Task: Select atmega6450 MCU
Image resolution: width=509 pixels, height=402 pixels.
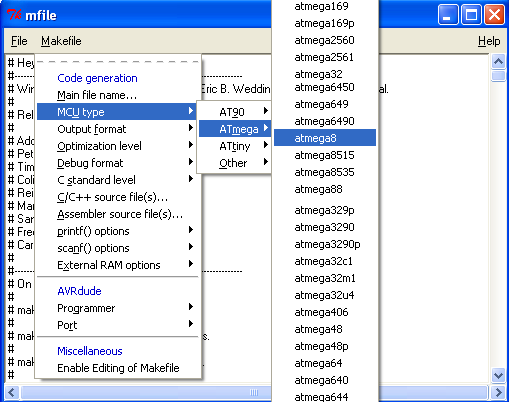Action: click(x=325, y=87)
